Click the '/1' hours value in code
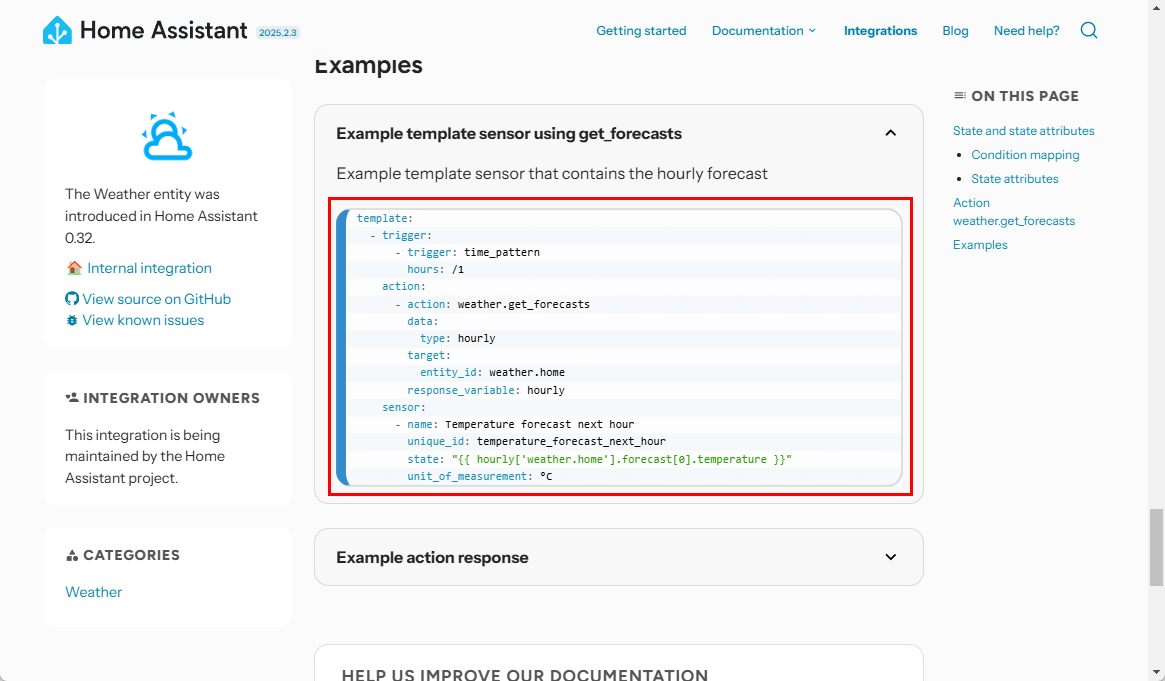1165x681 pixels. [458, 269]
